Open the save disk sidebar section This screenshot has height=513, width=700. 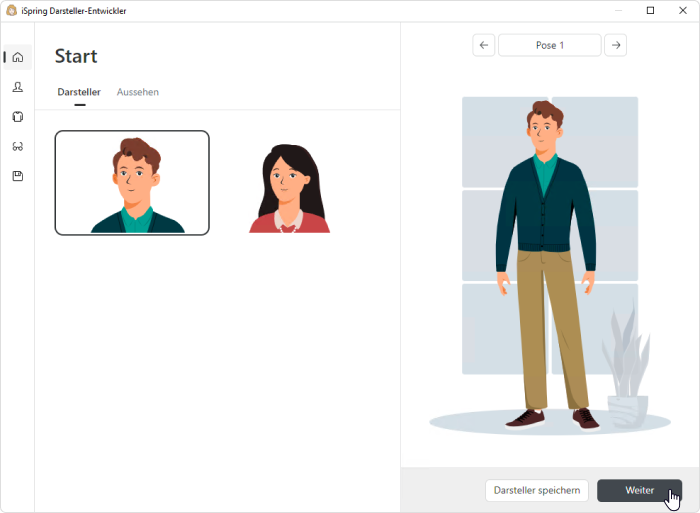point(18,176)
